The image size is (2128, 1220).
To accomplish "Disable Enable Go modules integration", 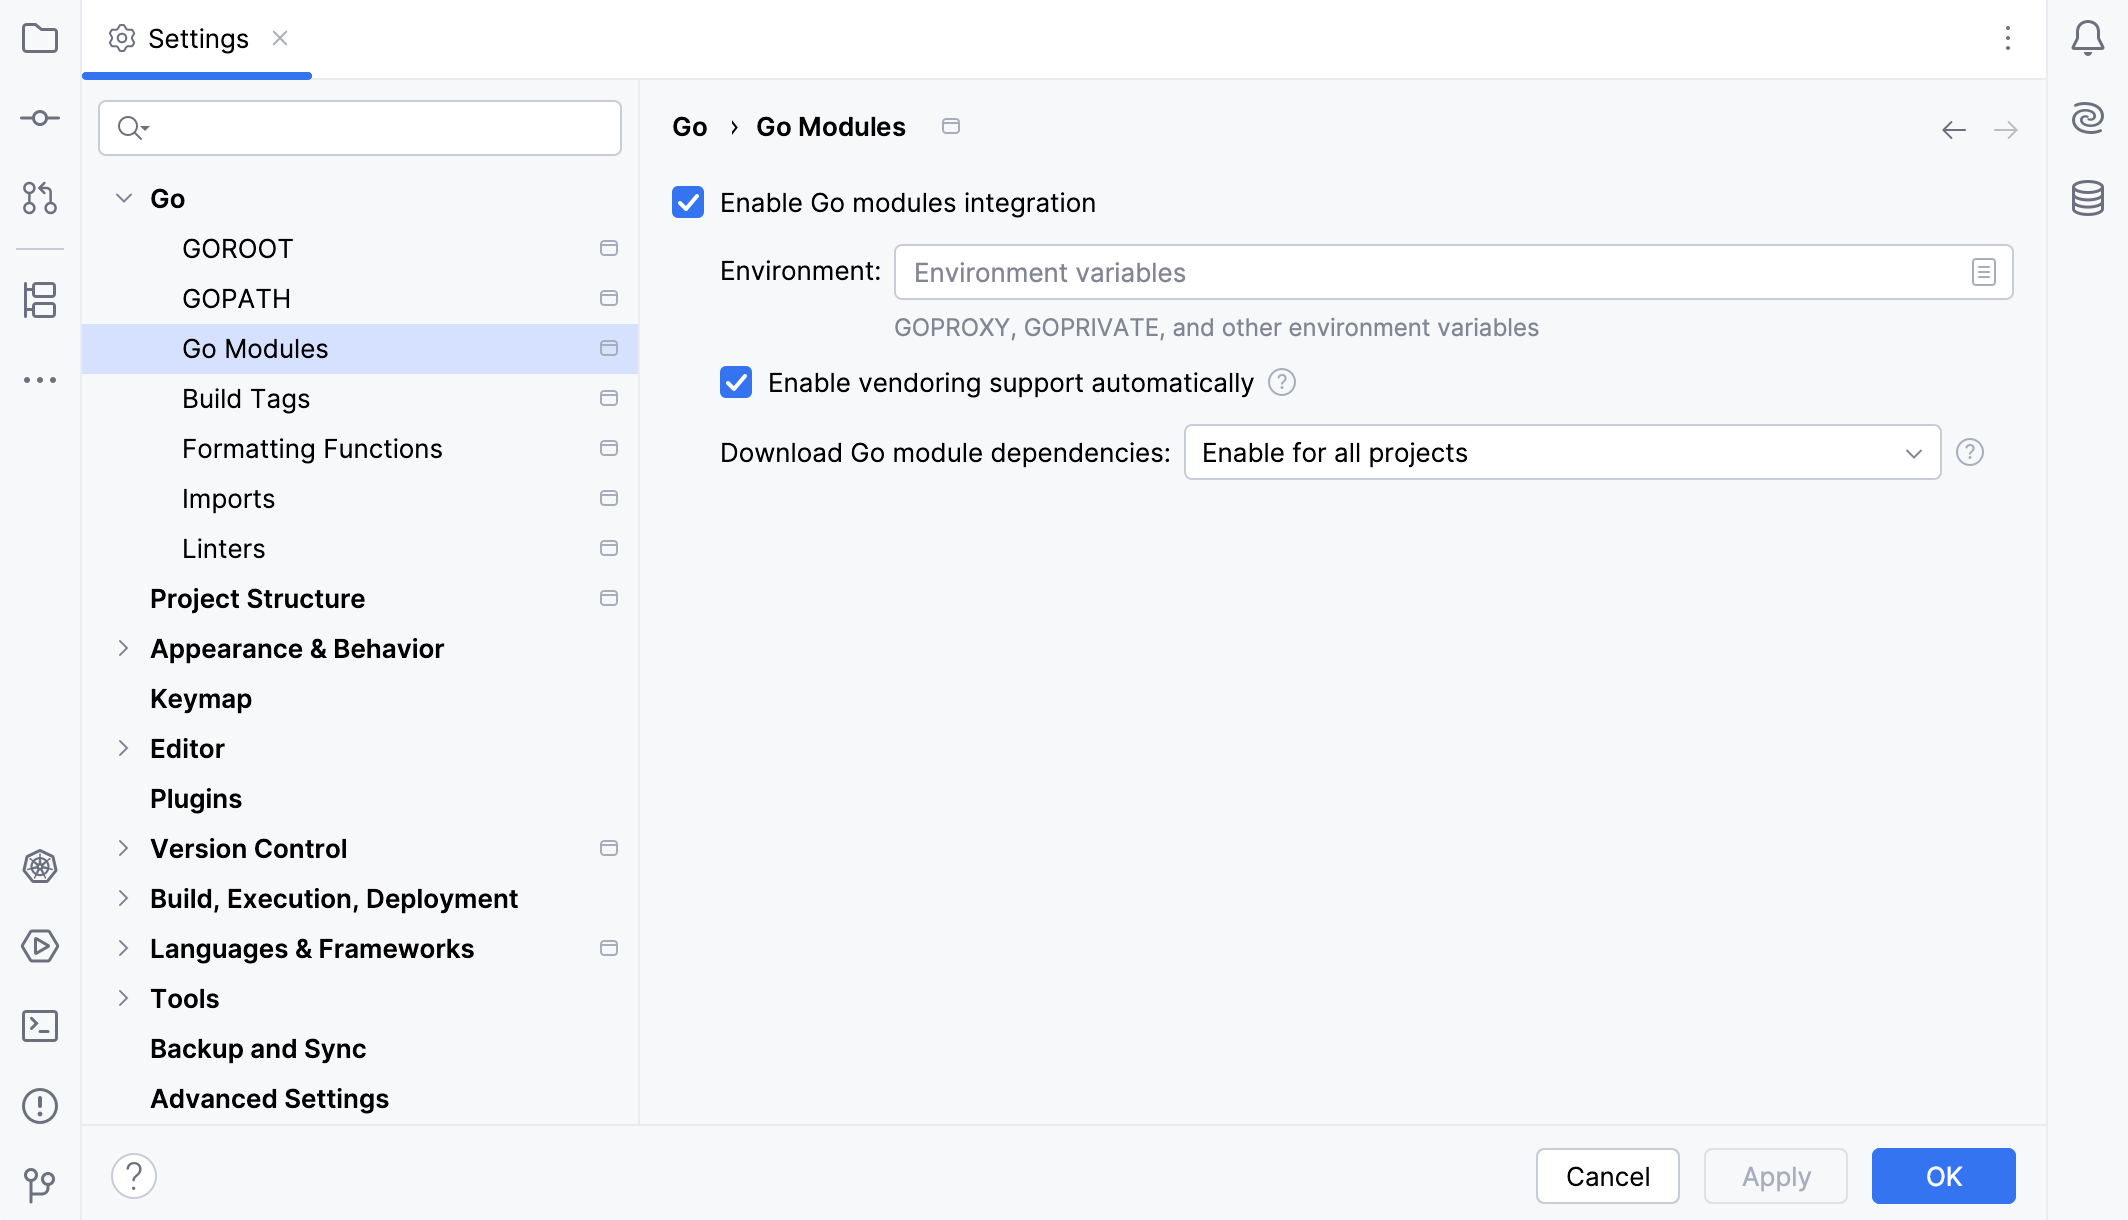I will [x=688, y=202].
